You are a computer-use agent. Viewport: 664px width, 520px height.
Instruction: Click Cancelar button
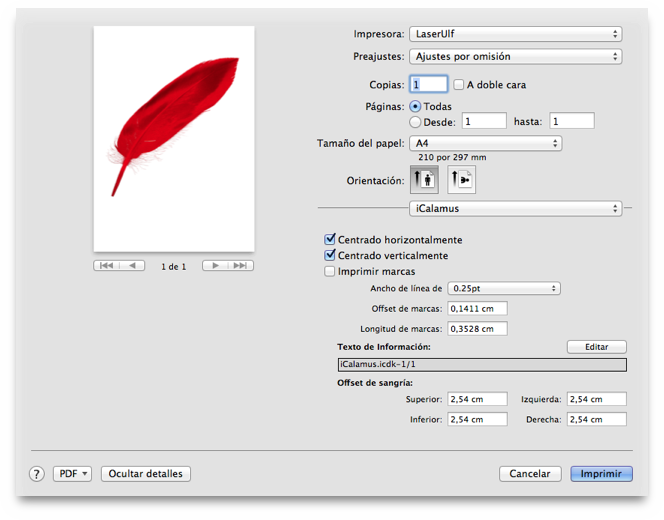pos(530,474)
